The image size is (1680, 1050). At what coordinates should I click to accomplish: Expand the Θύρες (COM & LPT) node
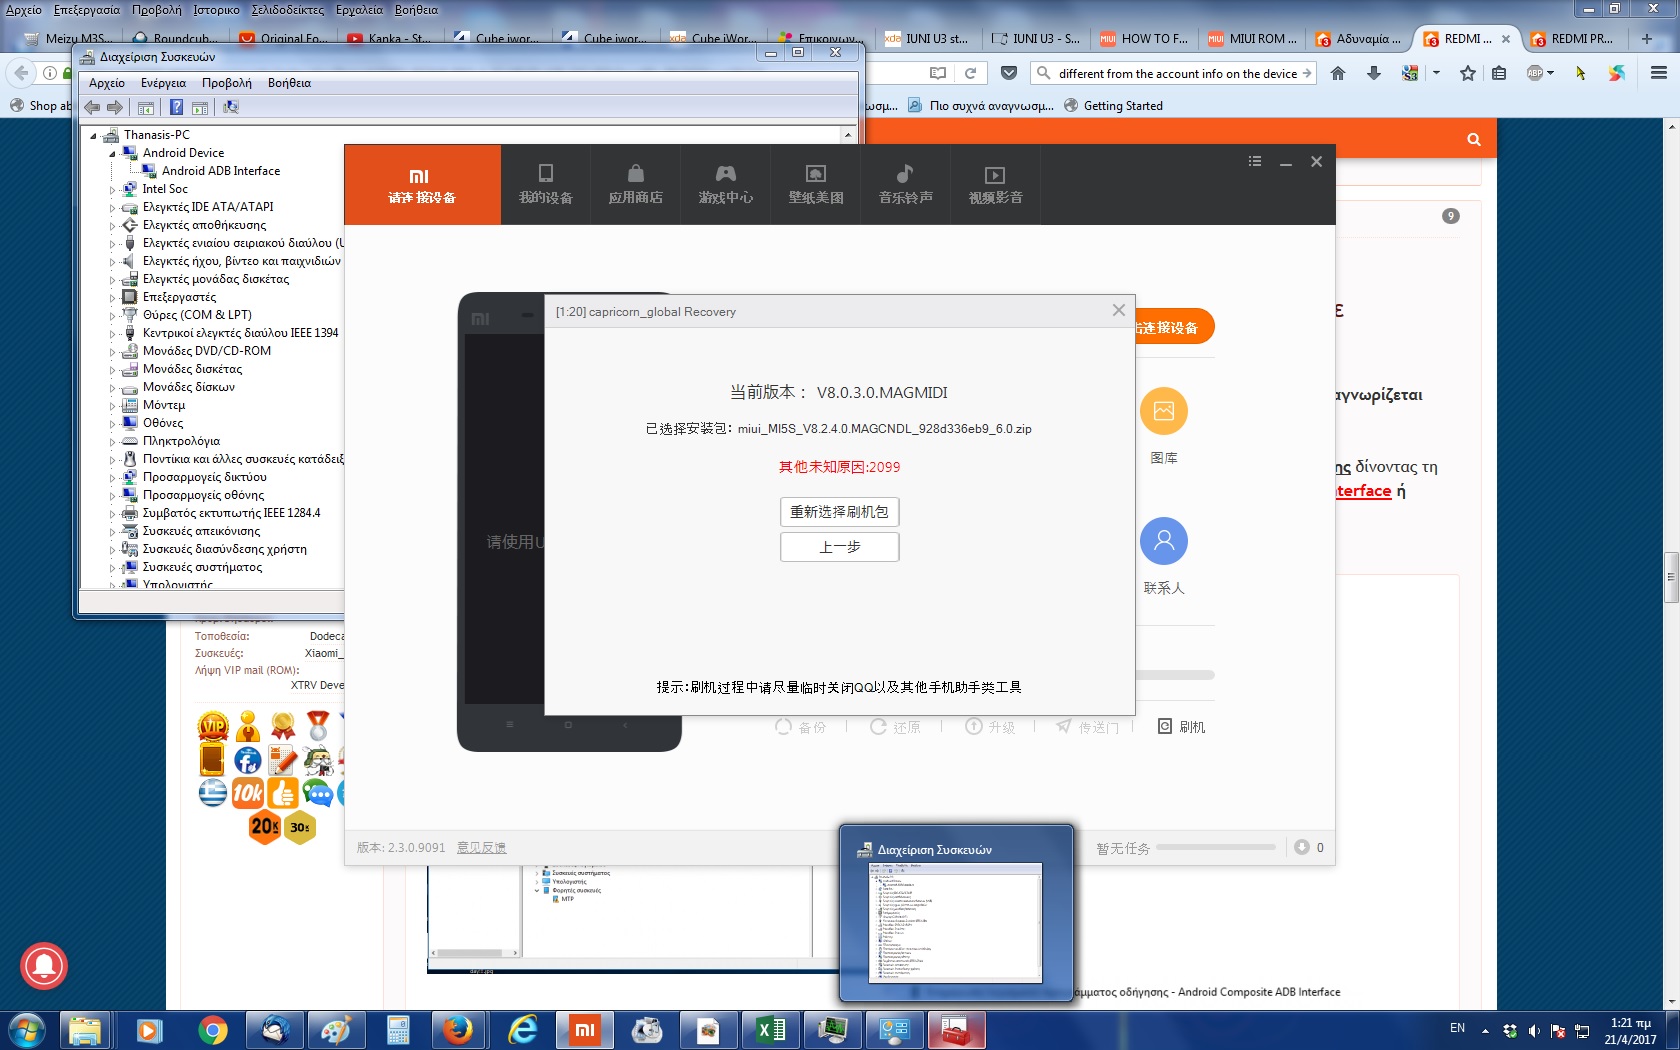click(x=112, y=316)
